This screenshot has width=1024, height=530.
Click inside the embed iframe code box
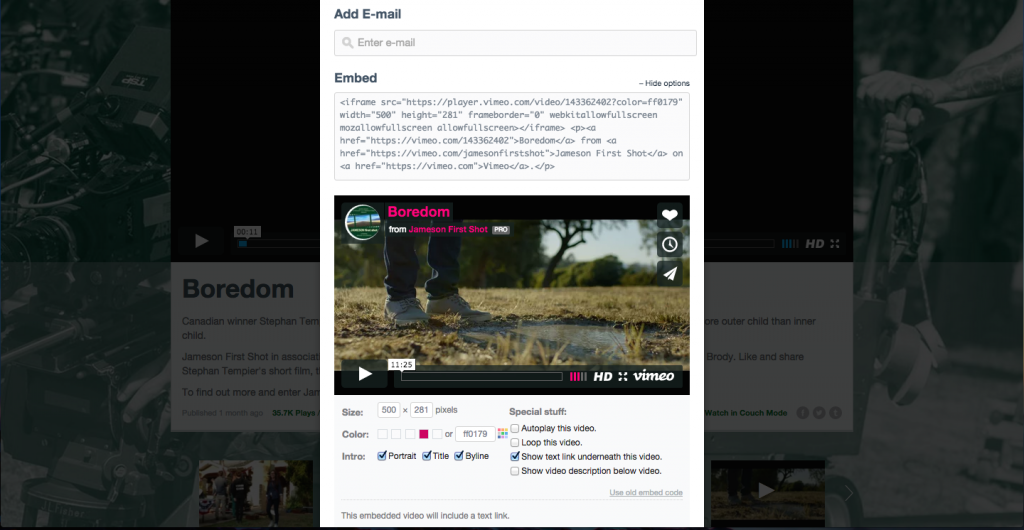click(x=512, y=136)
